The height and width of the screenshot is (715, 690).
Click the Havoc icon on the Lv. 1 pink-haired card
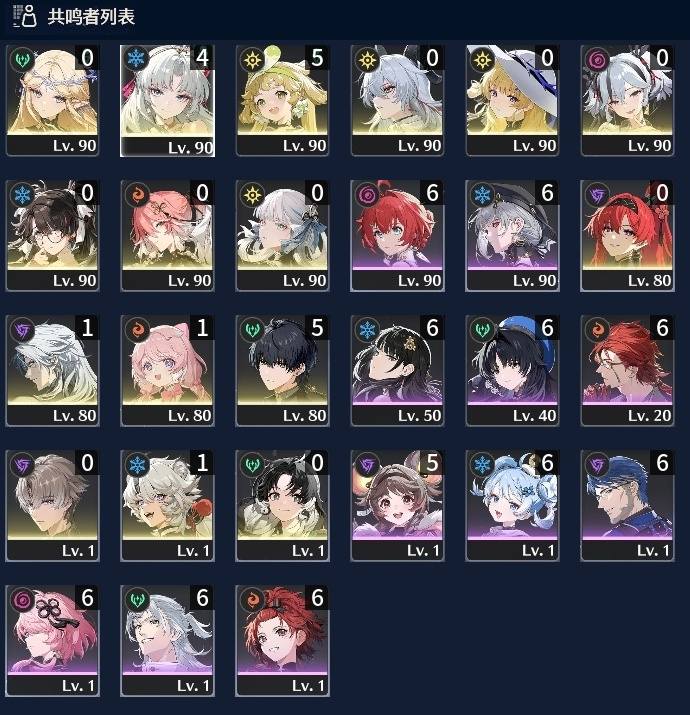[x=22, y=599]
